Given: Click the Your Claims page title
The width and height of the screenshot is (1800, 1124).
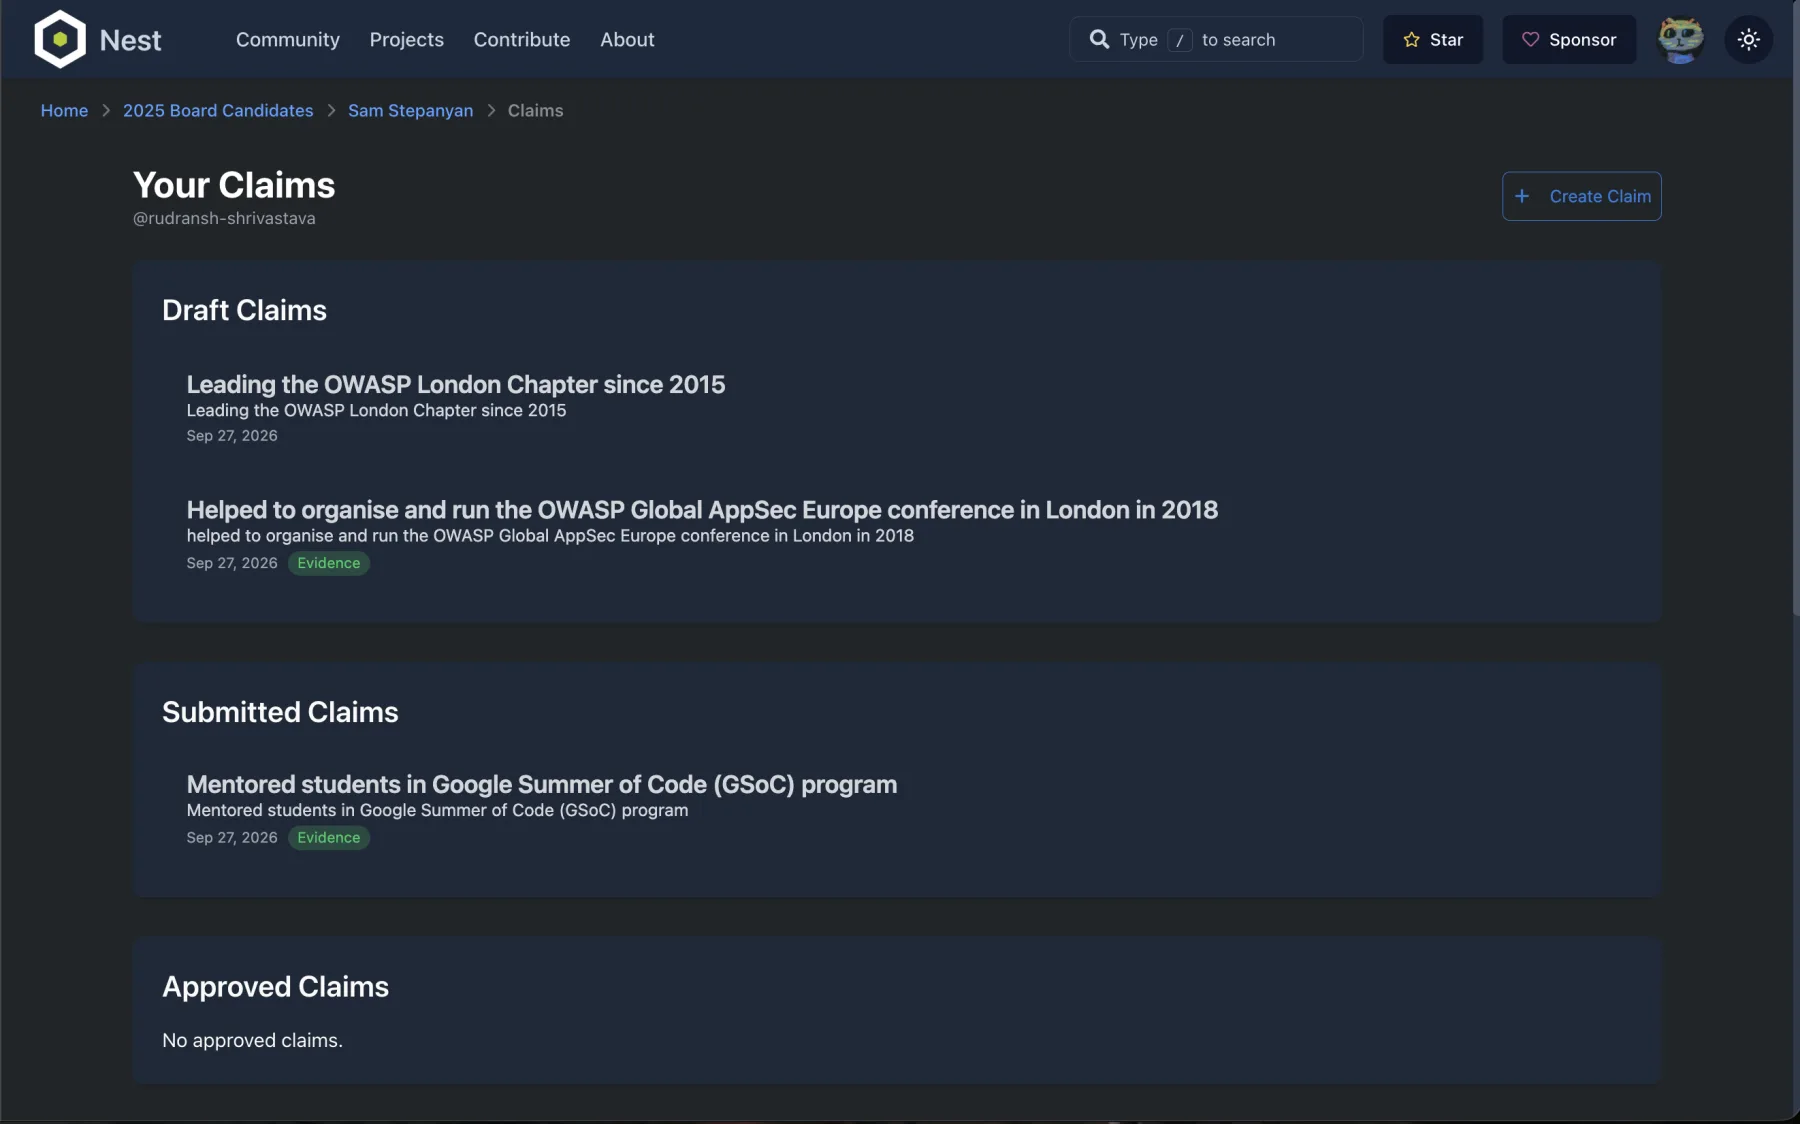Looking at the screenshot, I should coord(234,185).
